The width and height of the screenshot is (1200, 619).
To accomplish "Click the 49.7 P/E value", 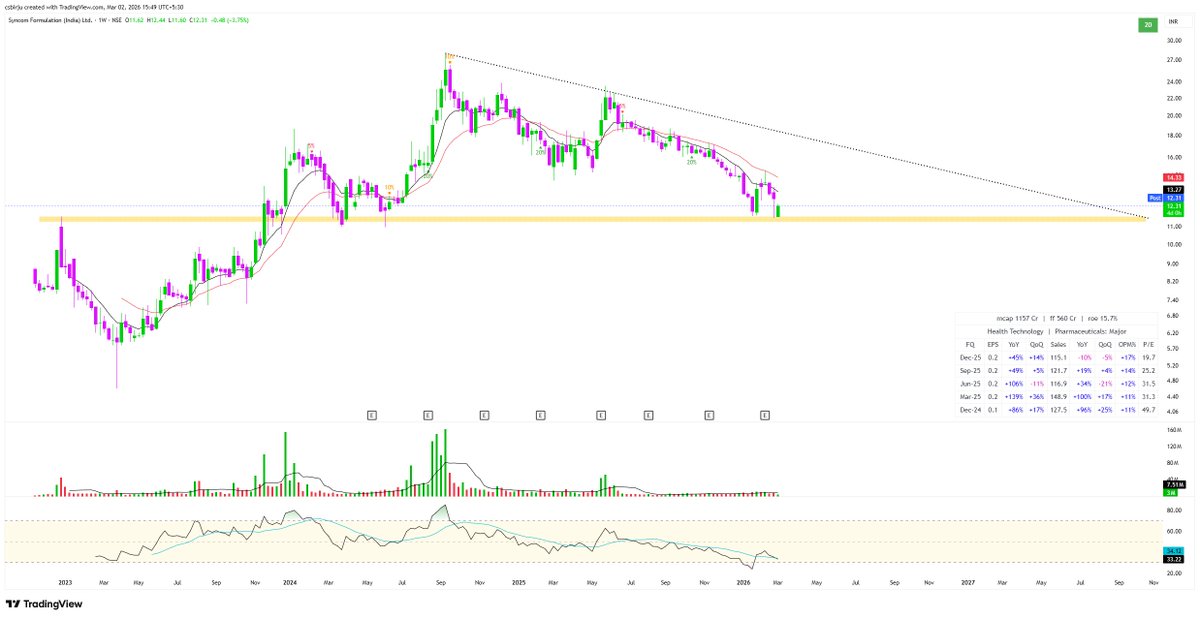I will [x=1148, y=410].
